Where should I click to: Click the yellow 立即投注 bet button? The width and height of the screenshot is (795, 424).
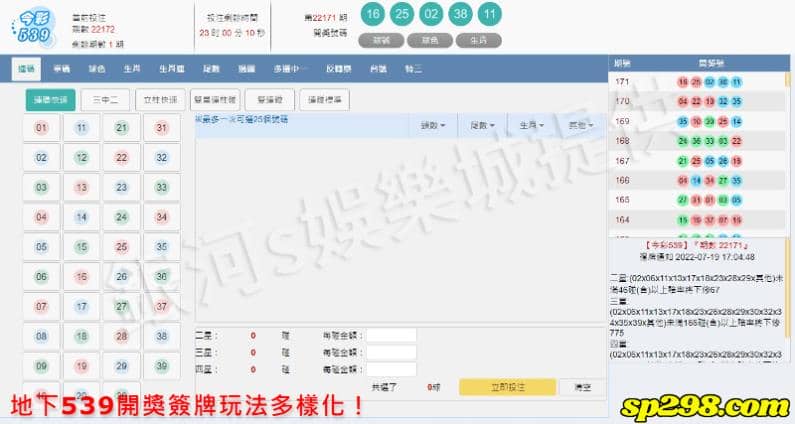(x=508, y=387)
